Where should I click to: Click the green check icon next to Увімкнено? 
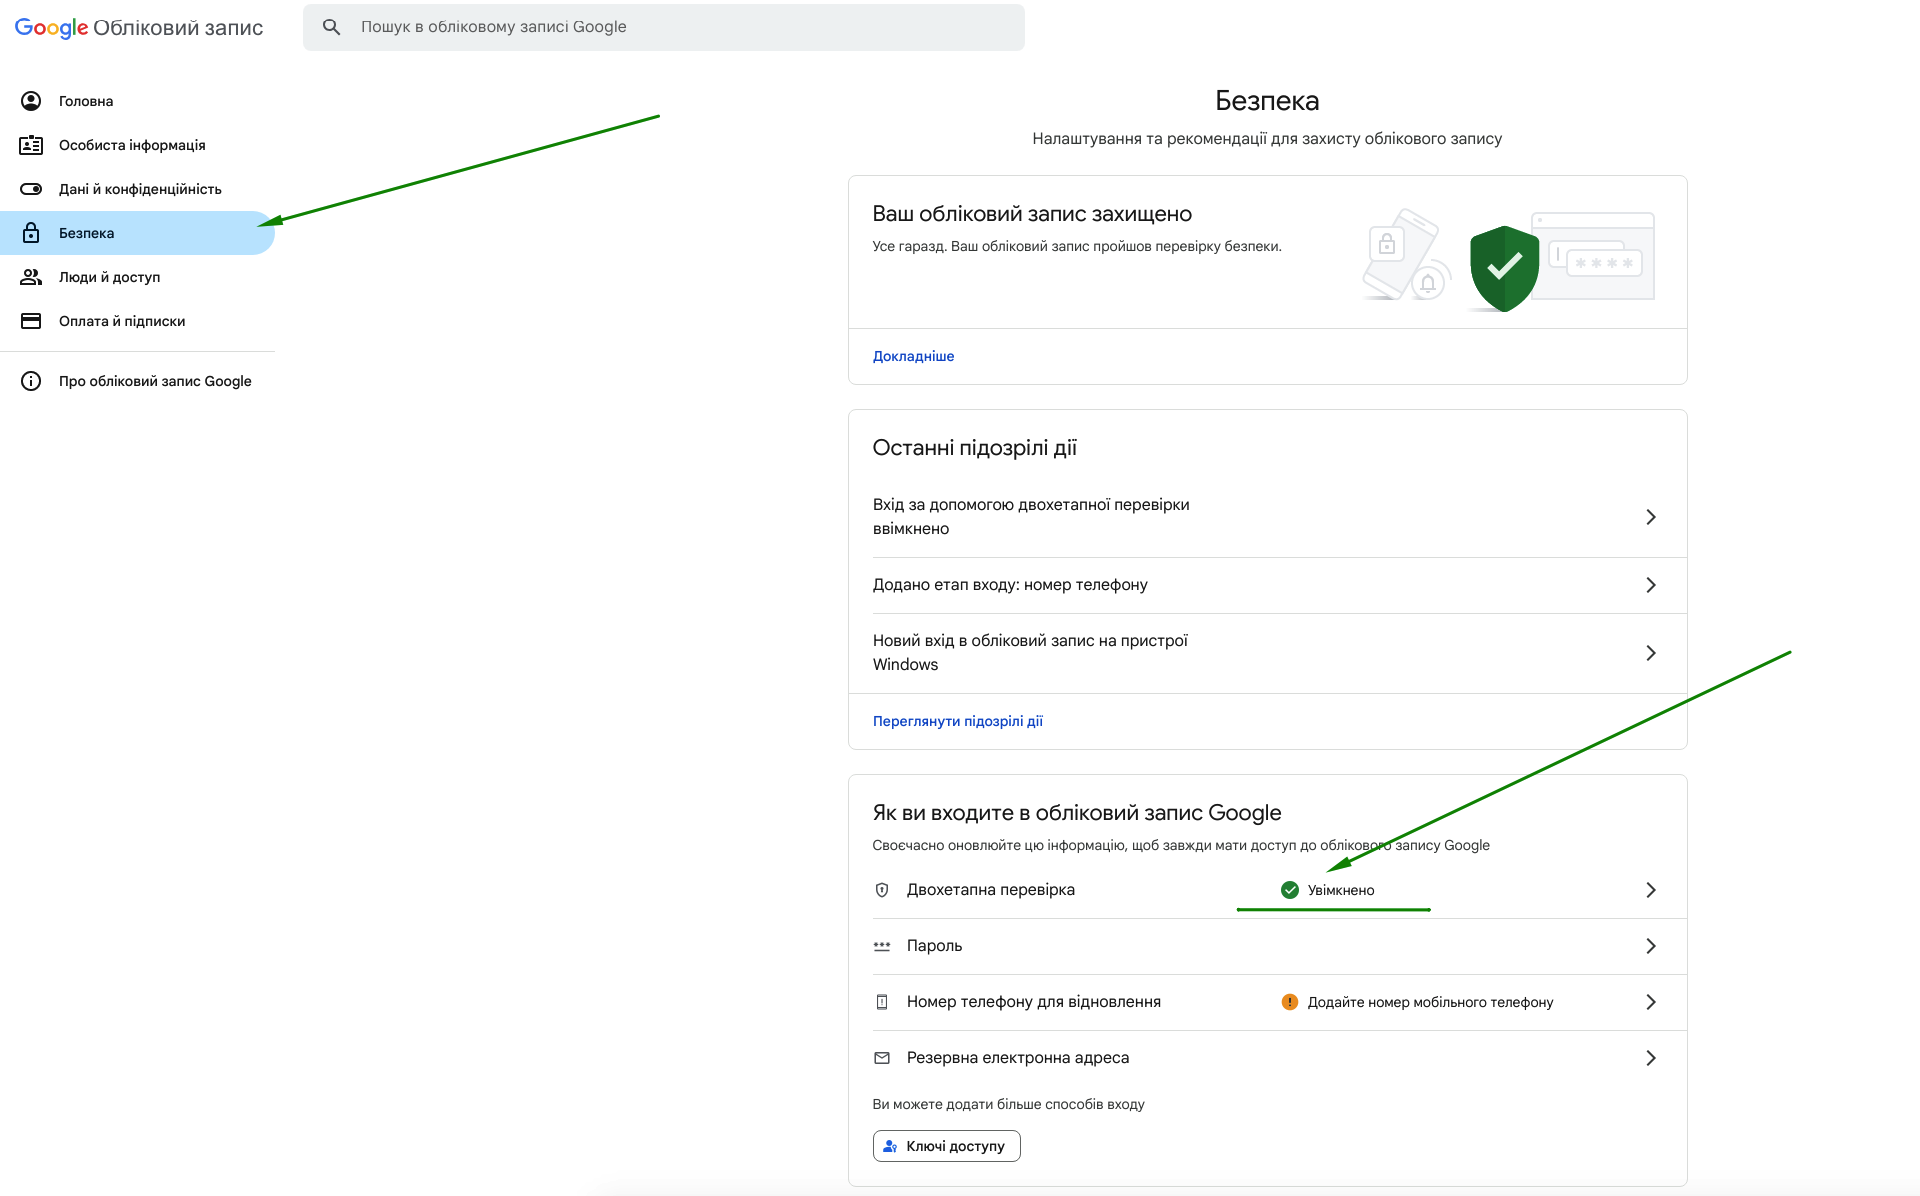click(1290, 890)
